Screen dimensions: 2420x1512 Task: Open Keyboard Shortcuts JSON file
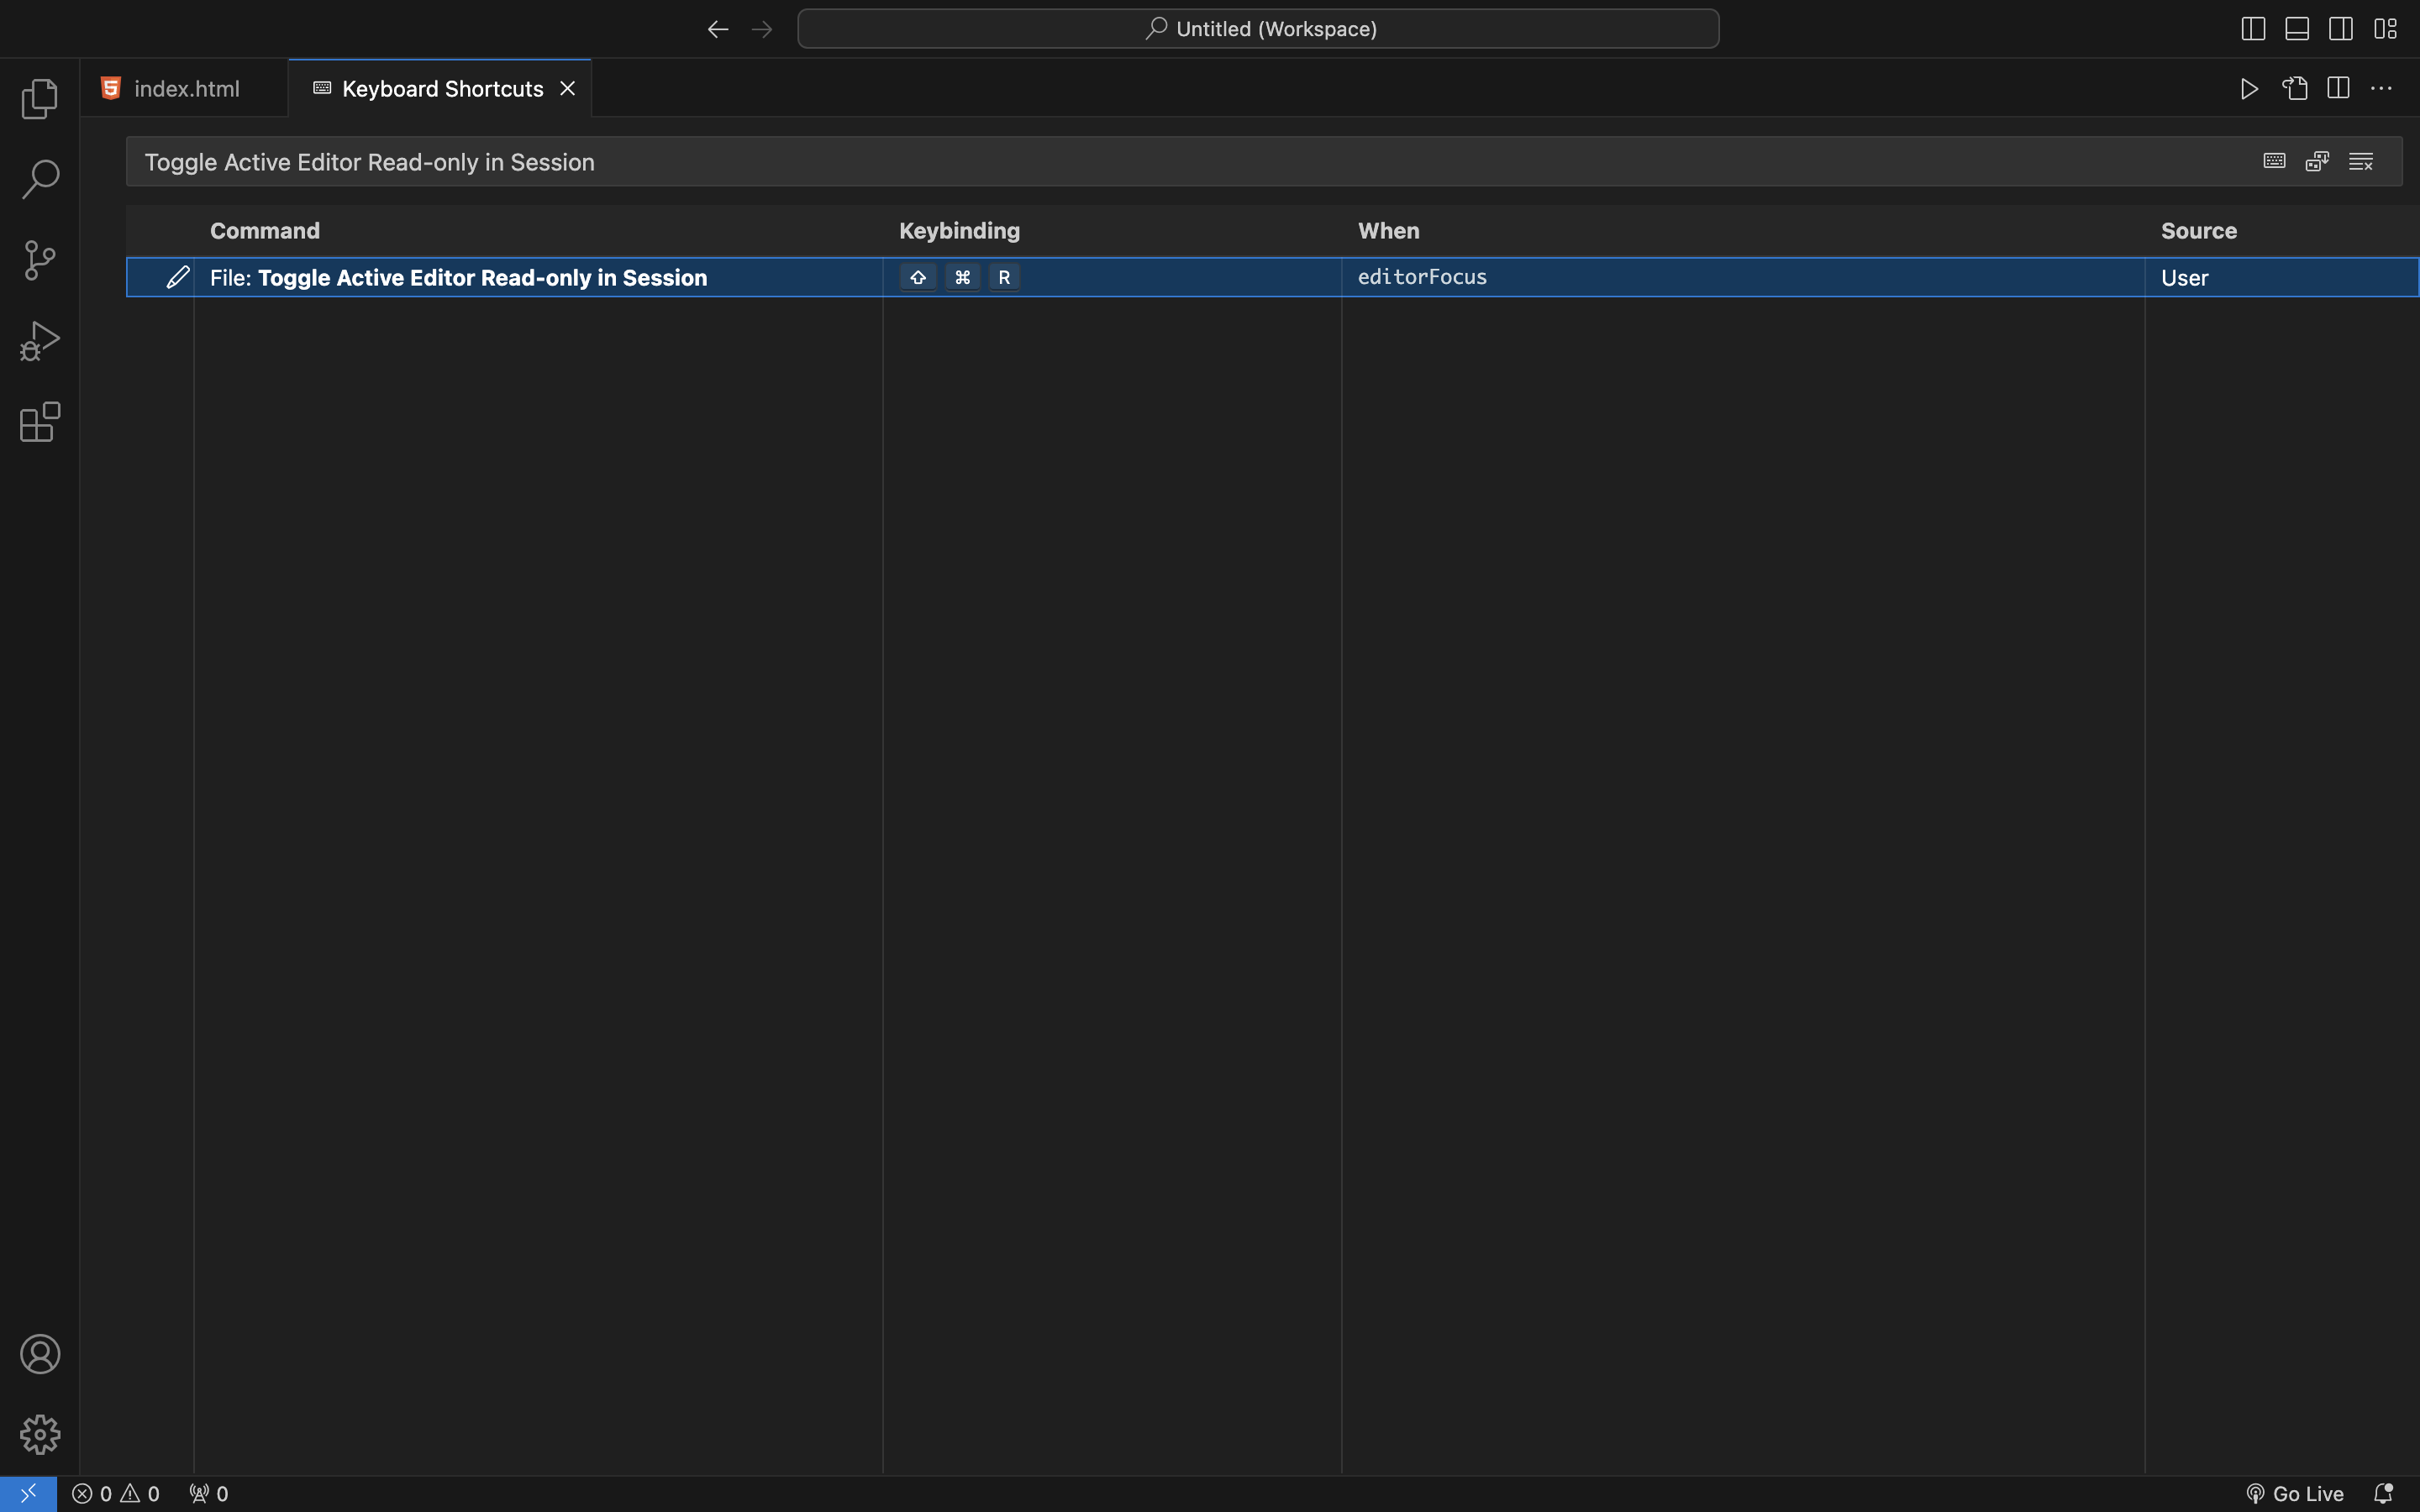click(x=2295, y=89)
